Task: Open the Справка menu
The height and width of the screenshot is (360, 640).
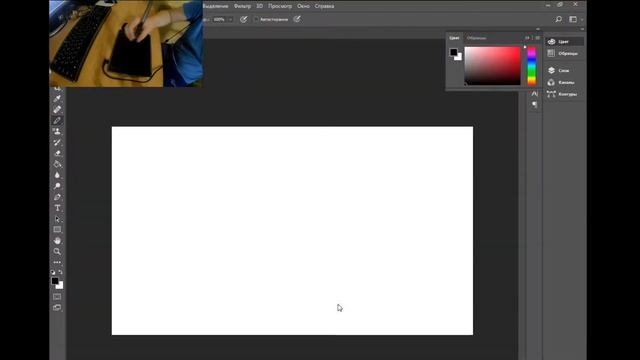Action: point(324,6)
